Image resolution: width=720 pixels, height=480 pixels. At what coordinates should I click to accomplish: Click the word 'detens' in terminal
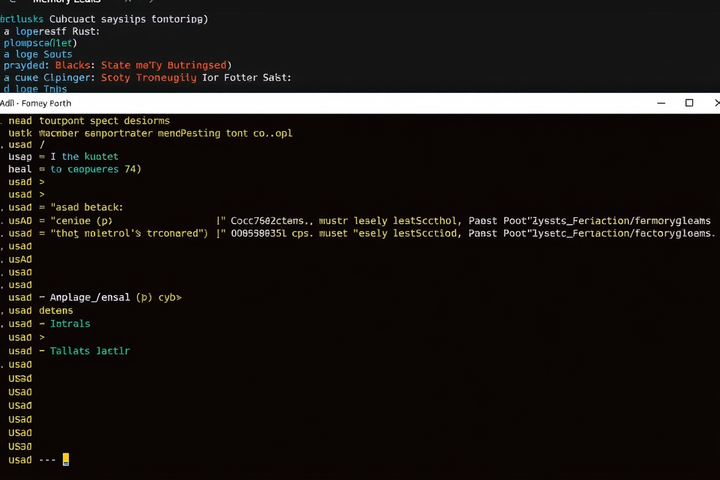[56, 311]
